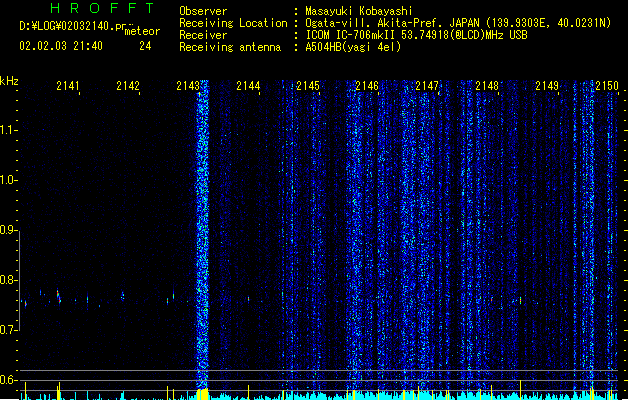Click frequency axis label 0.6

click(x=8, y=380)
